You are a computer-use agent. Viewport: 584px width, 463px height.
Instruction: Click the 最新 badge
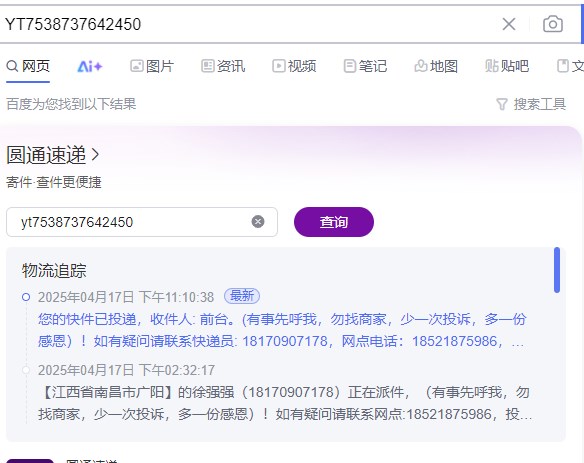tap(242, 296)
